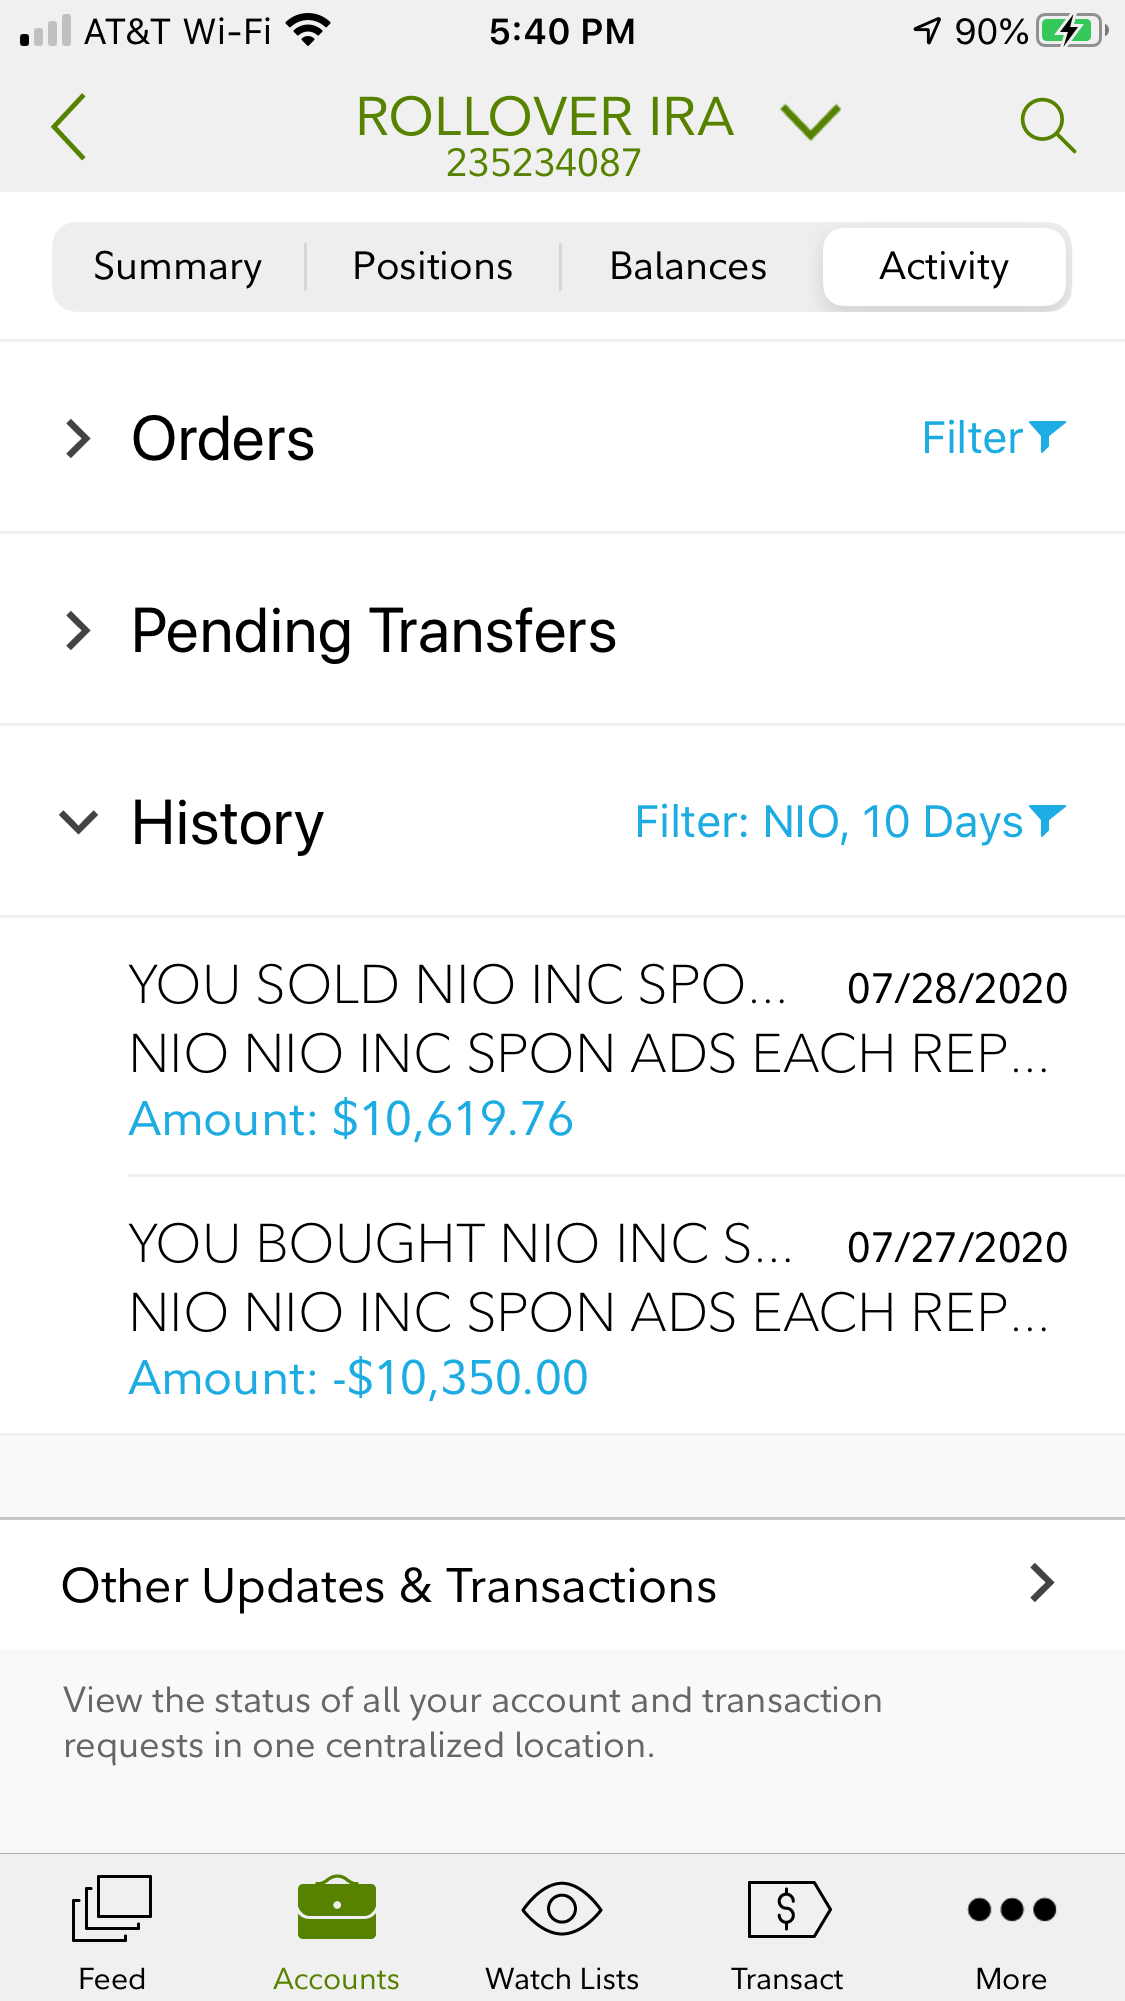Change the History filter NIO, 10 Days

click(850, 822)
